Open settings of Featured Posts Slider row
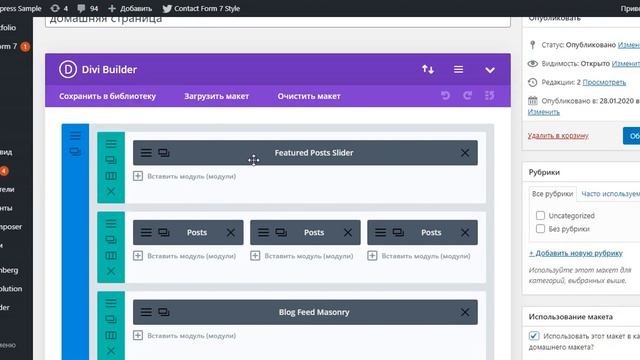This screenshot has height=360, width=640. pos(111,144)
